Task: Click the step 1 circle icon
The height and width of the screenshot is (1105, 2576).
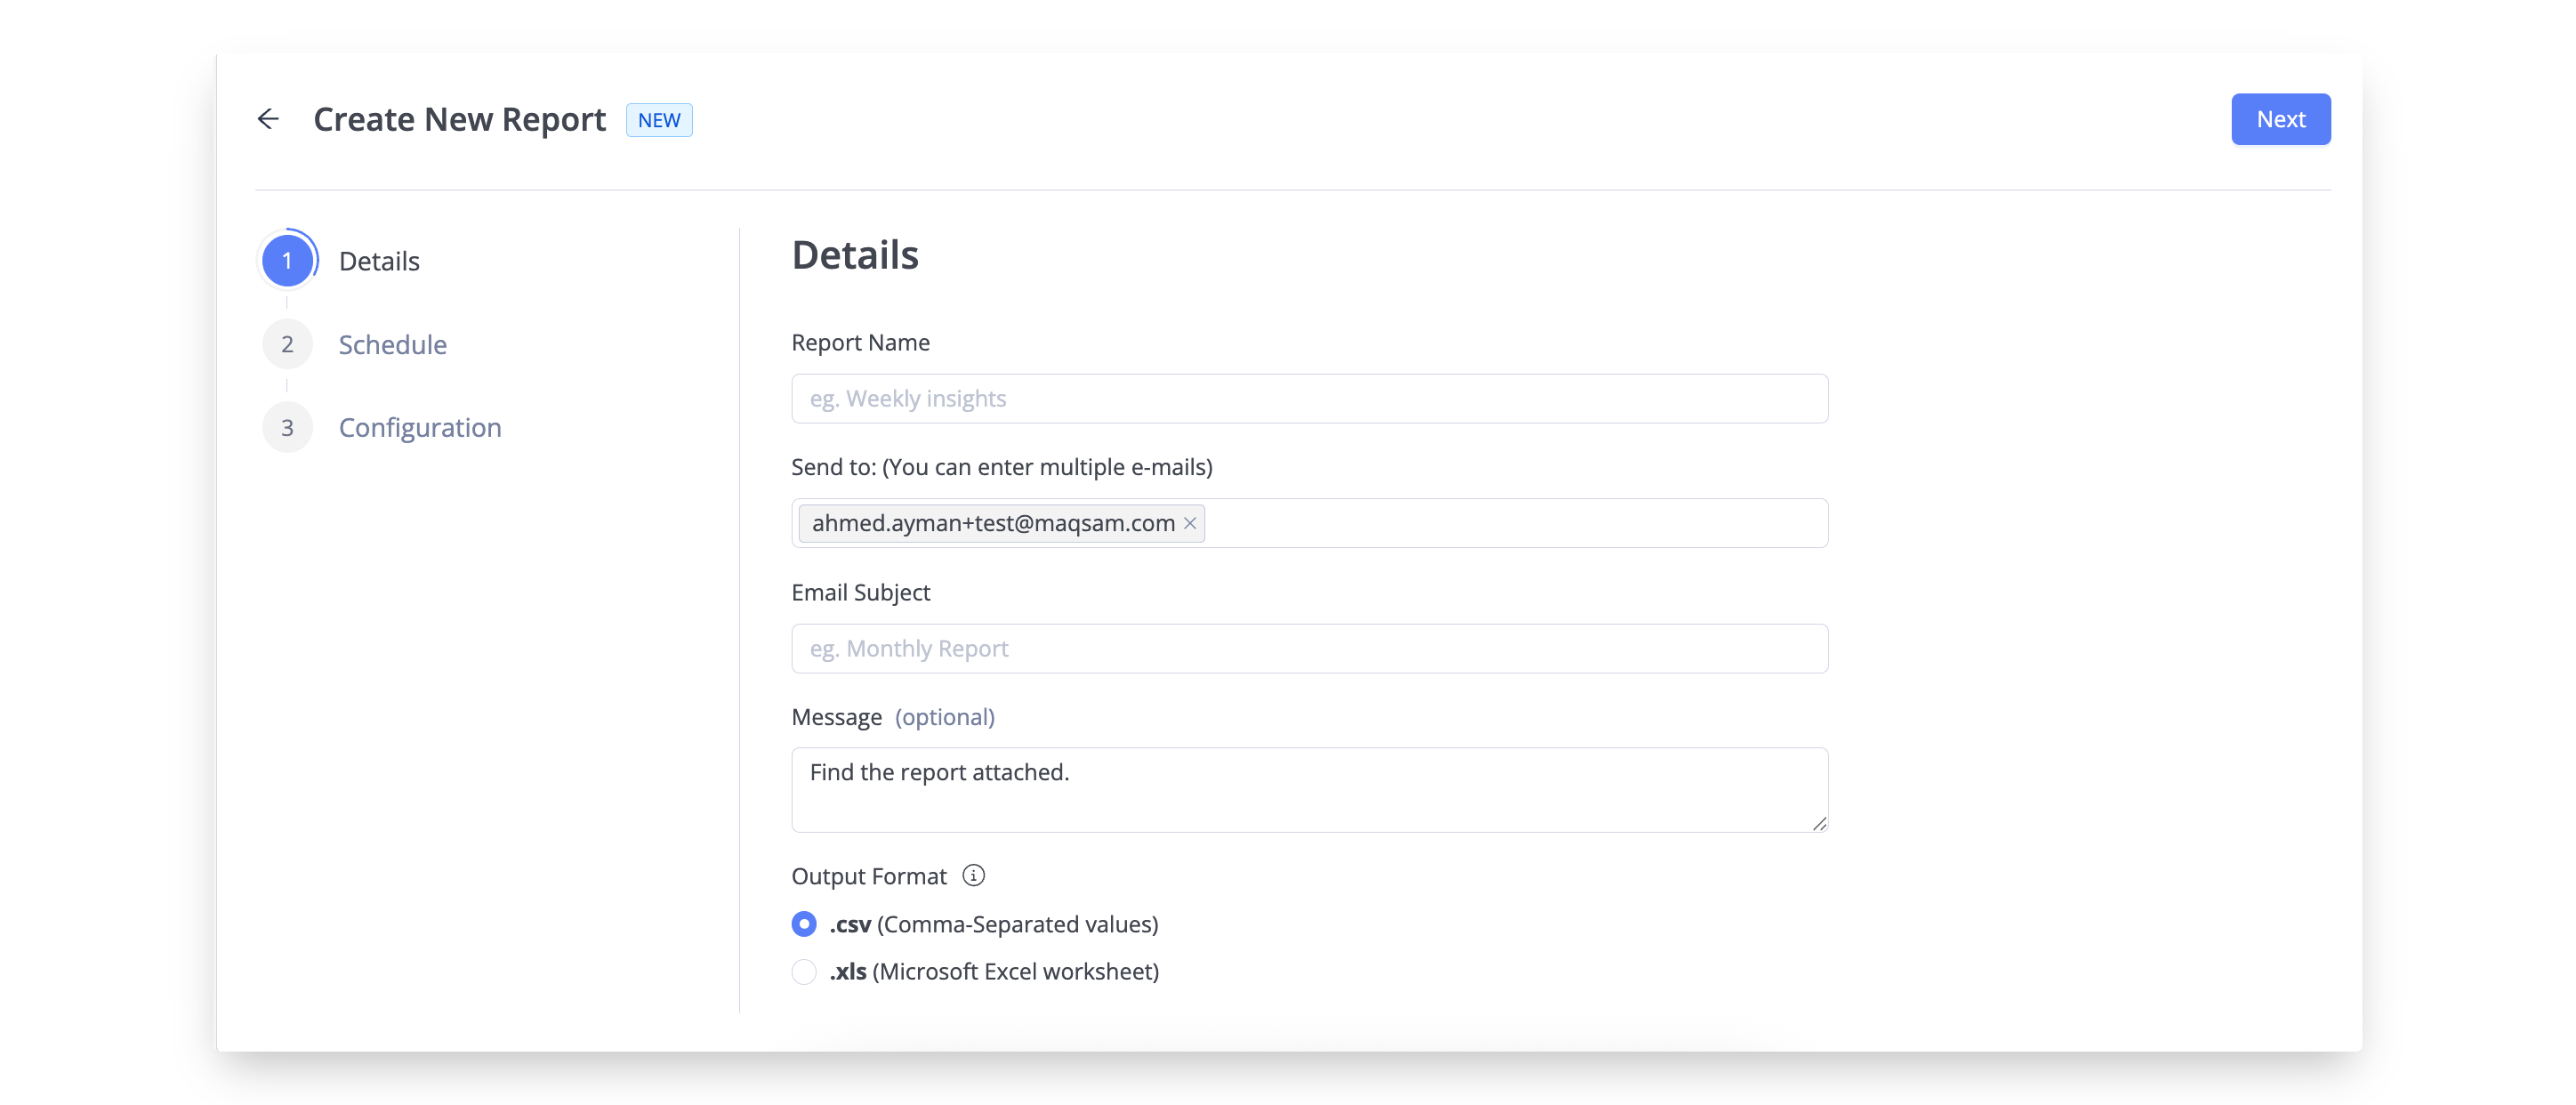Action: tap(287, 261)
